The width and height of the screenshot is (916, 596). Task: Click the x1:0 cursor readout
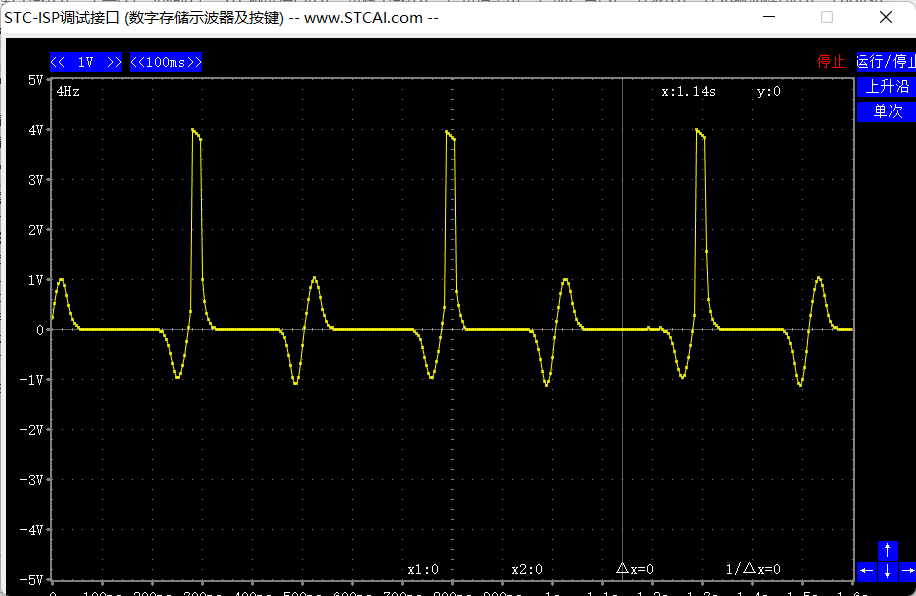(x=423, y=569)
